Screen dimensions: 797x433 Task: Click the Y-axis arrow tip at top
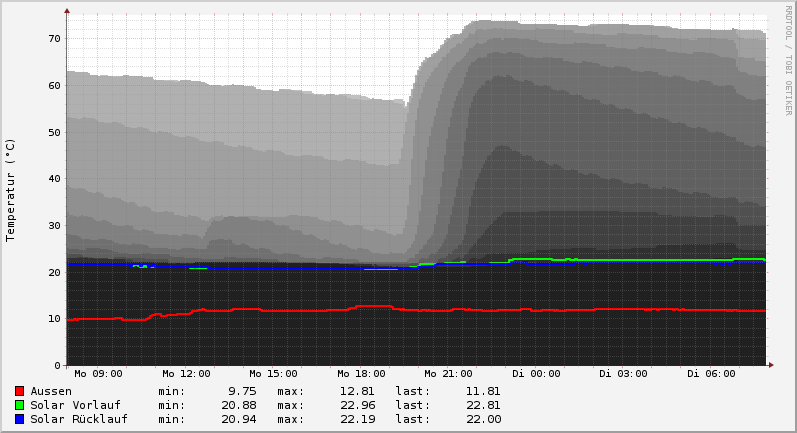point(67,11)
